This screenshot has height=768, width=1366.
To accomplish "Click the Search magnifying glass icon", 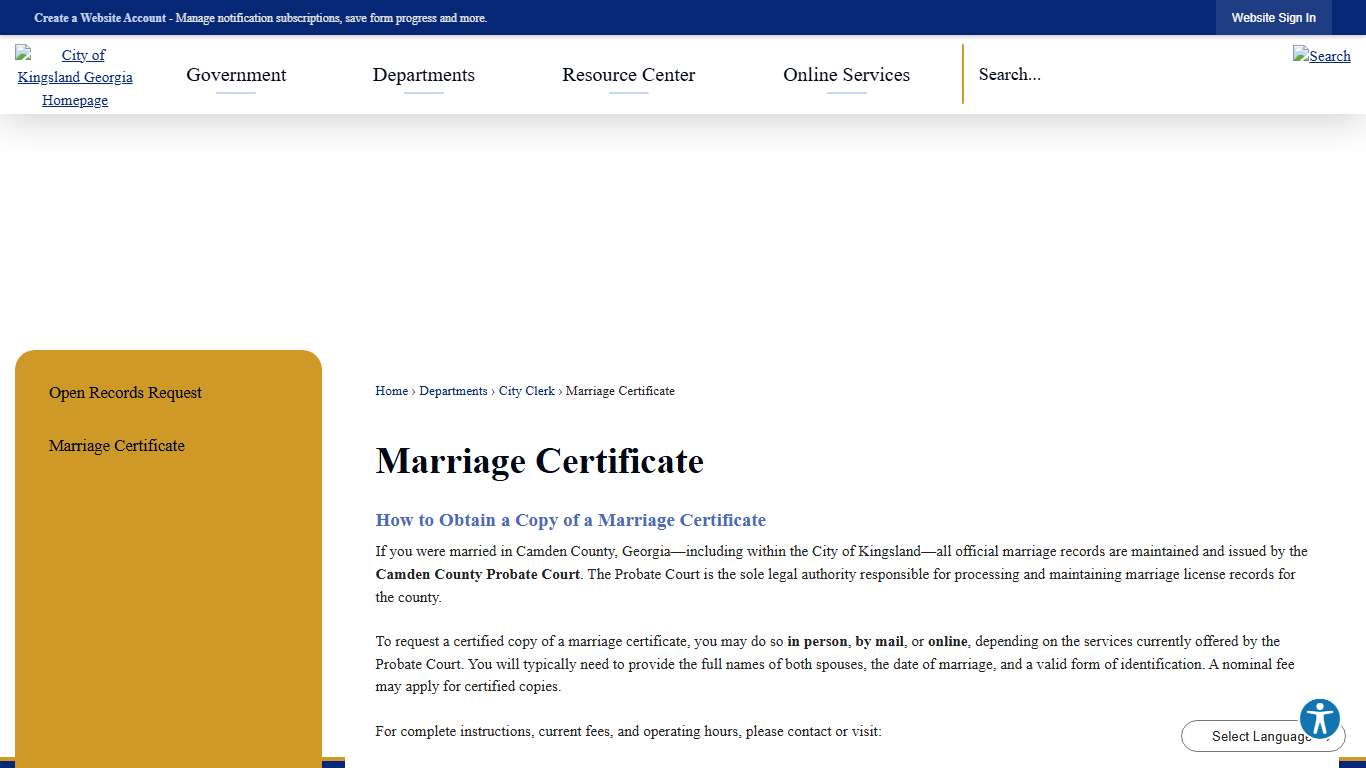I will pos(1321,56).
